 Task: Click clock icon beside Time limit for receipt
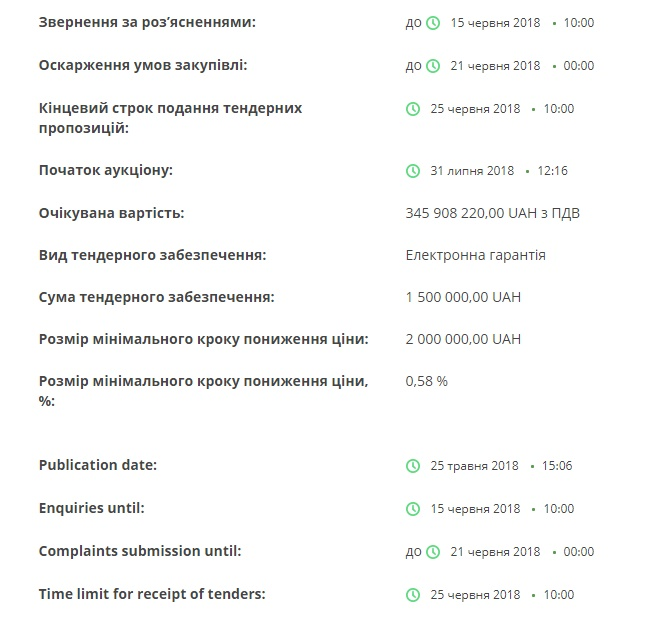(x=413, y=595)
